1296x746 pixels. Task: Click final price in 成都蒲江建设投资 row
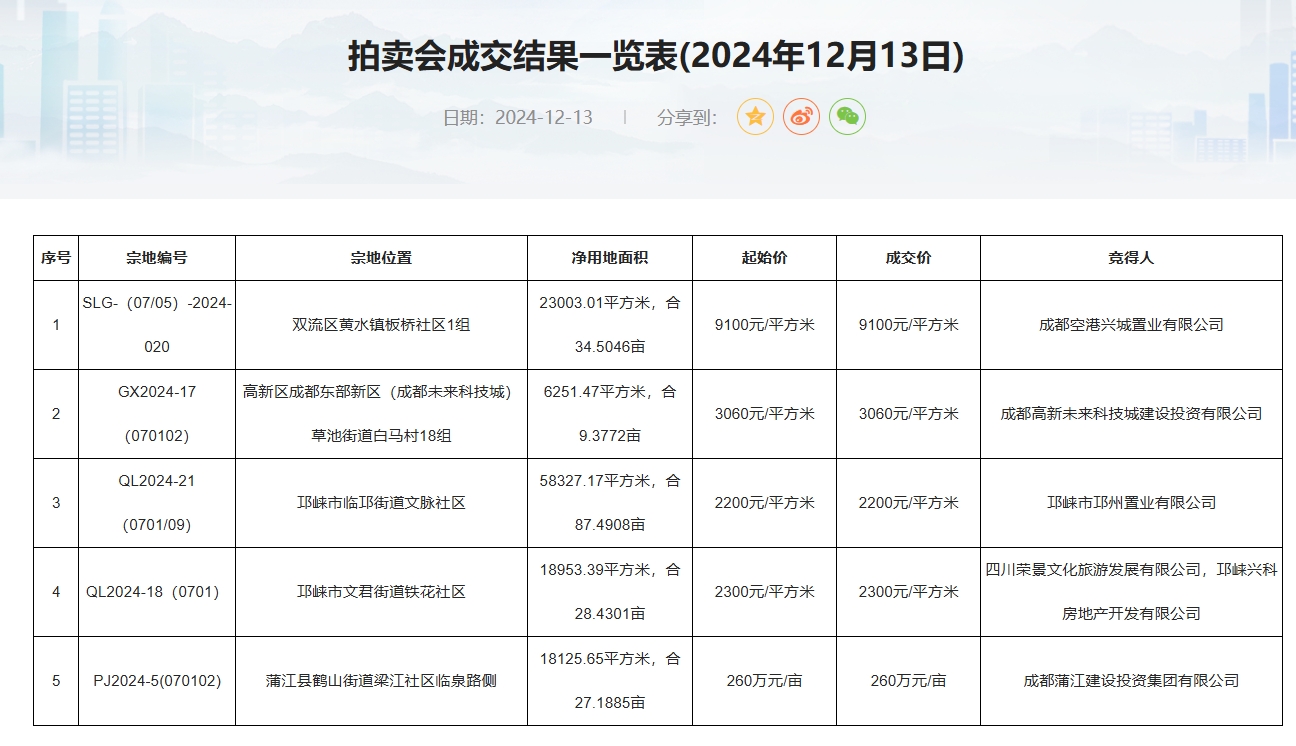pos(908,681)
